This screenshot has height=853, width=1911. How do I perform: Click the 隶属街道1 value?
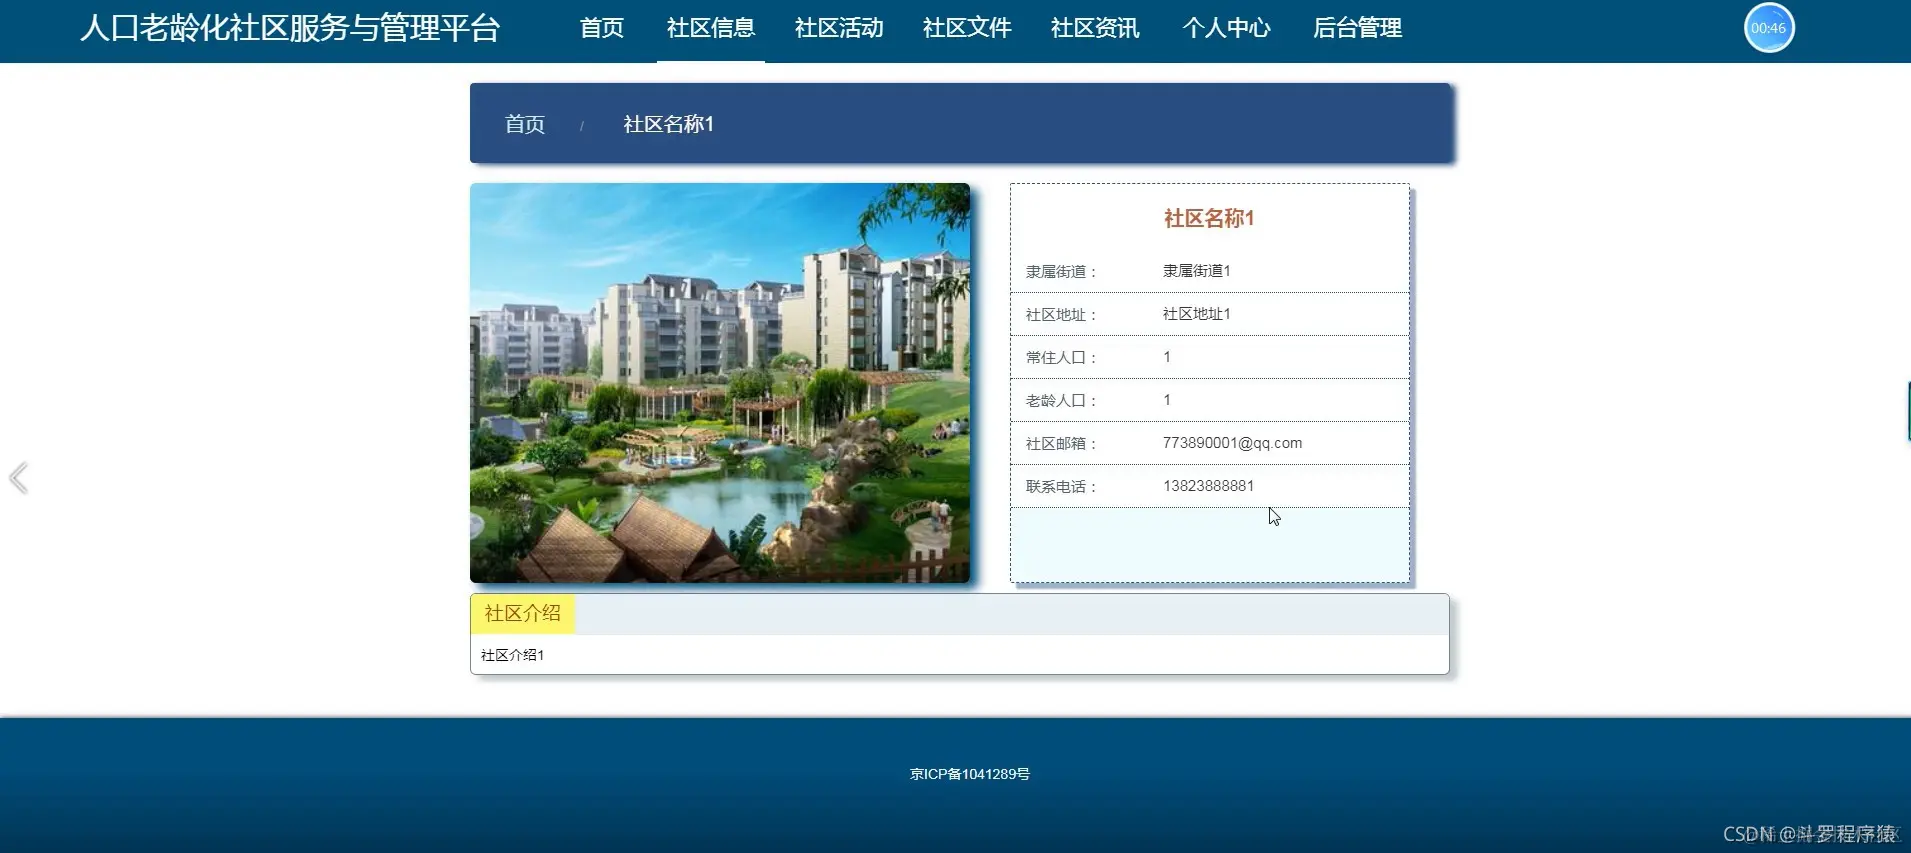coord(1197,271)
